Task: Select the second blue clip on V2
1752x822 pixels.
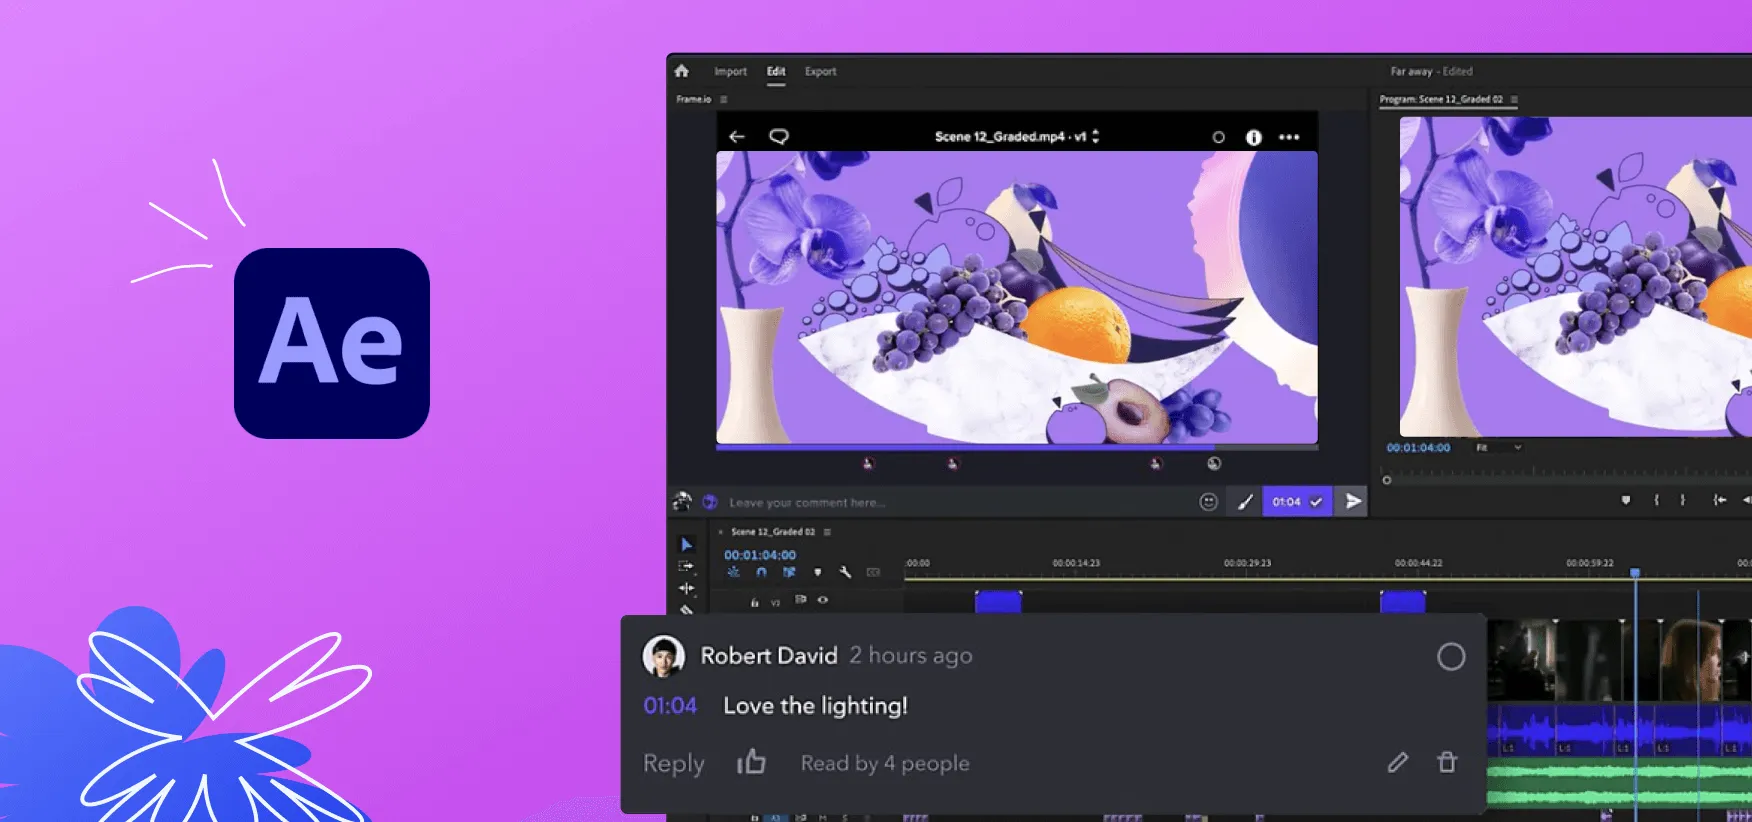Action: coord(1402,601)
